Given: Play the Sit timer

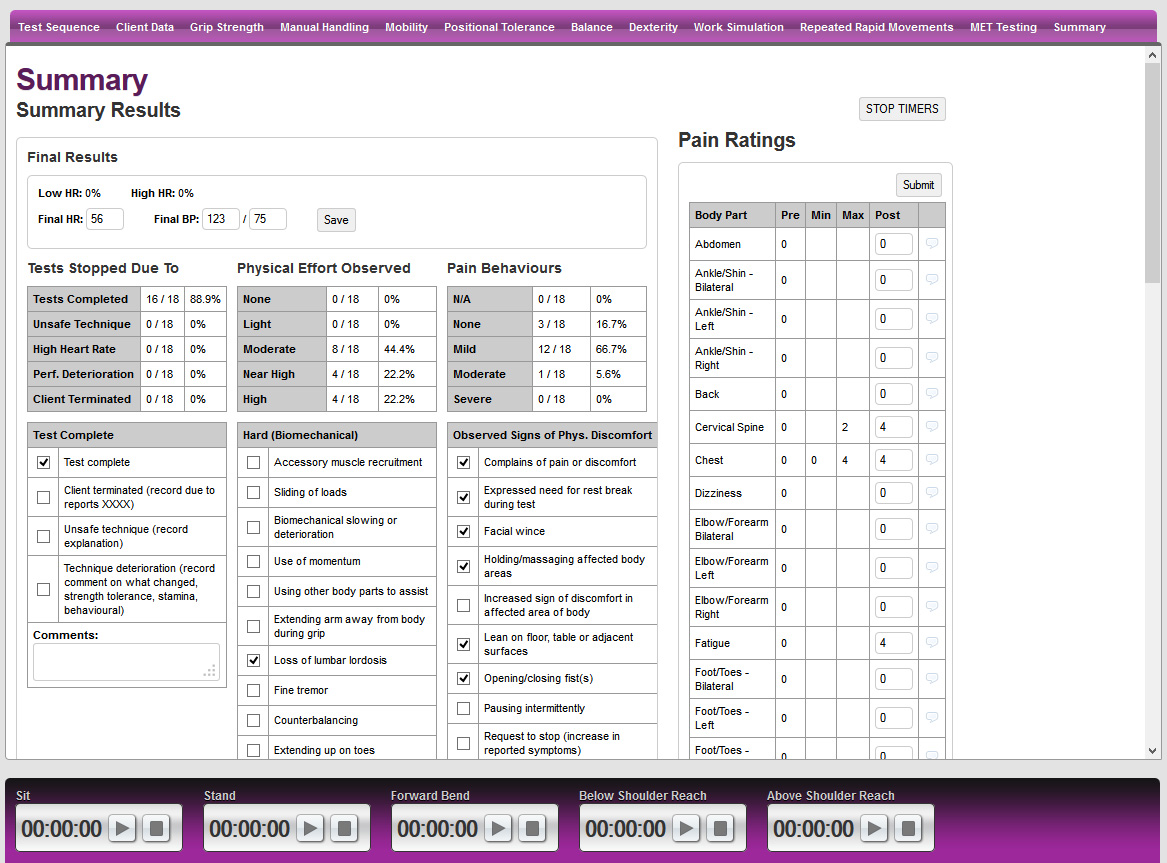Looking at the screenshot, I should tap(122, 827).
